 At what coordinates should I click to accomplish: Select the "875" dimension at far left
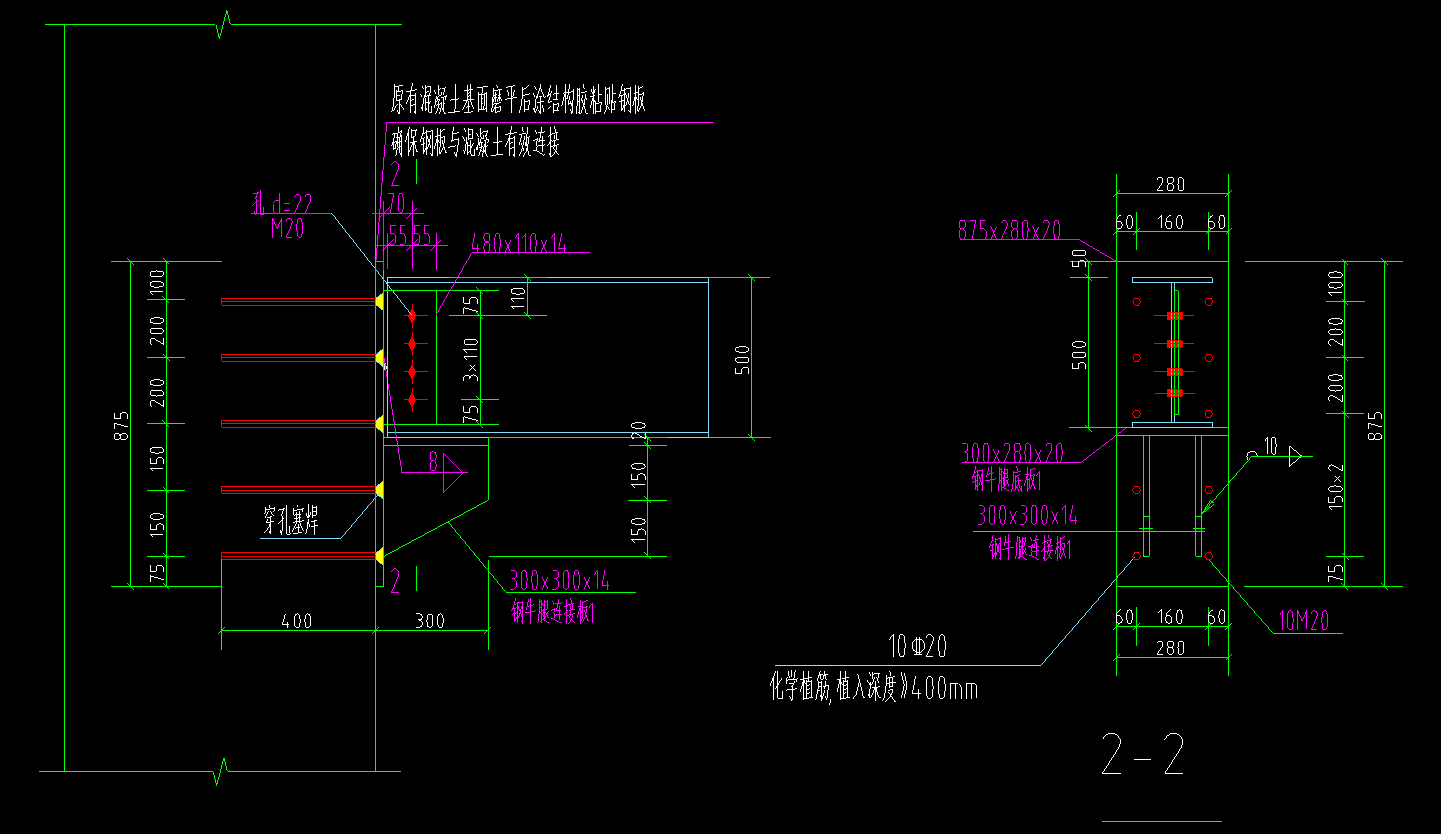coord(121,425)
